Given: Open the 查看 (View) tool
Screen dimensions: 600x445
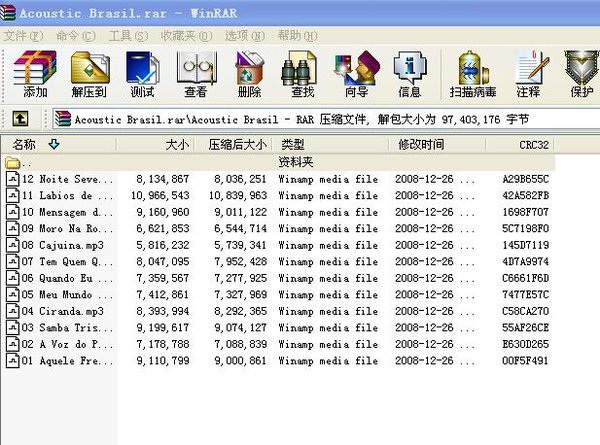Looking at the screenshot, I should [196, 74].
